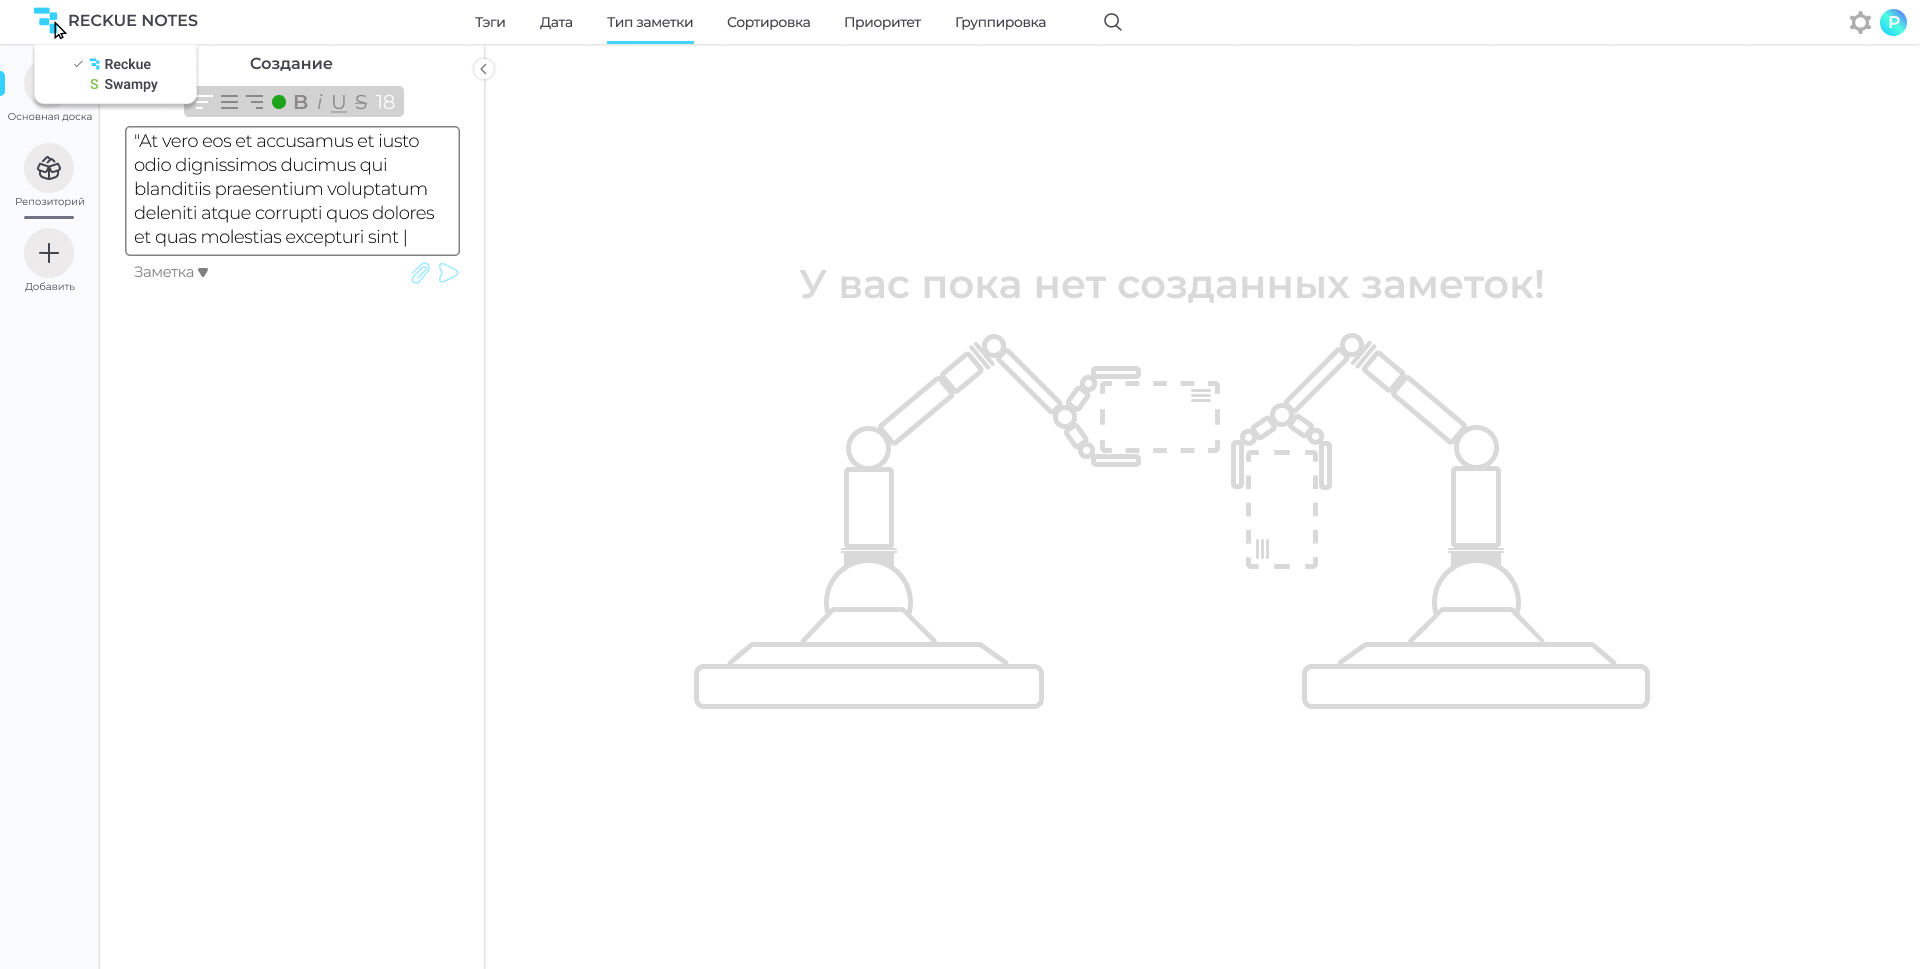Select left text alignment
The width and height of the screenshot is (1920, 969).
202,101
